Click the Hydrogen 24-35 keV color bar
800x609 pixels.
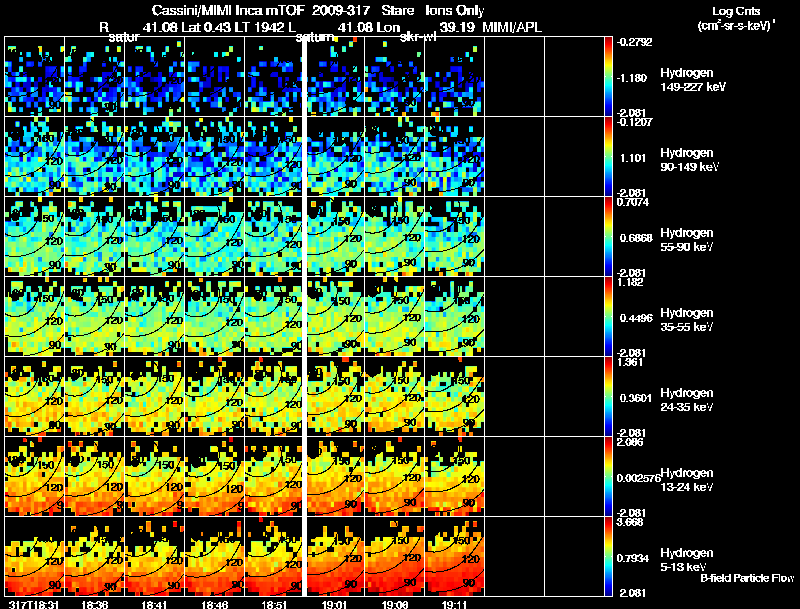[x=608, y=397]
